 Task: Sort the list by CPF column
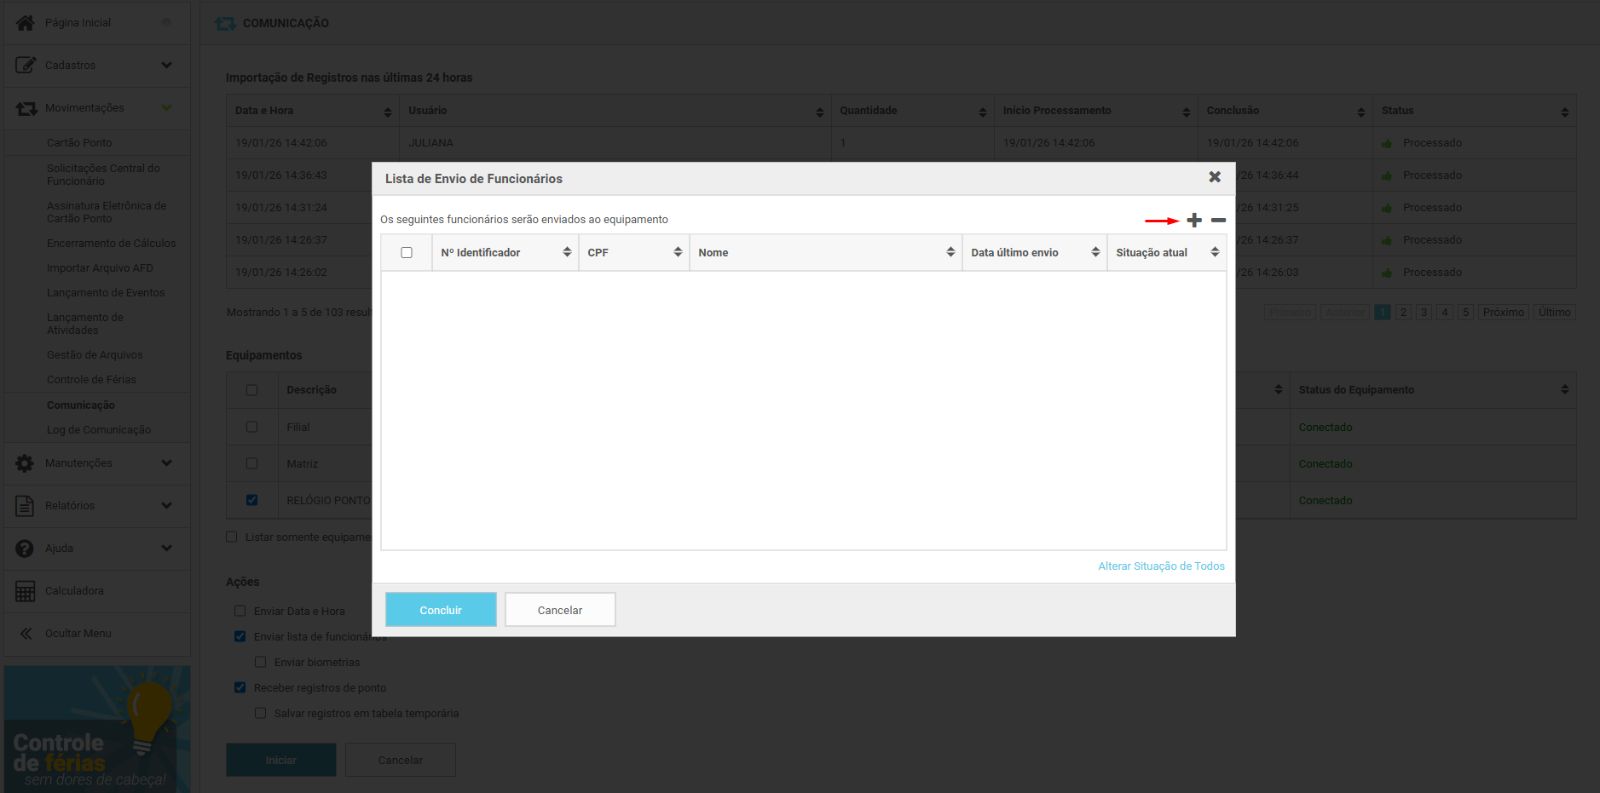[678, 252]
